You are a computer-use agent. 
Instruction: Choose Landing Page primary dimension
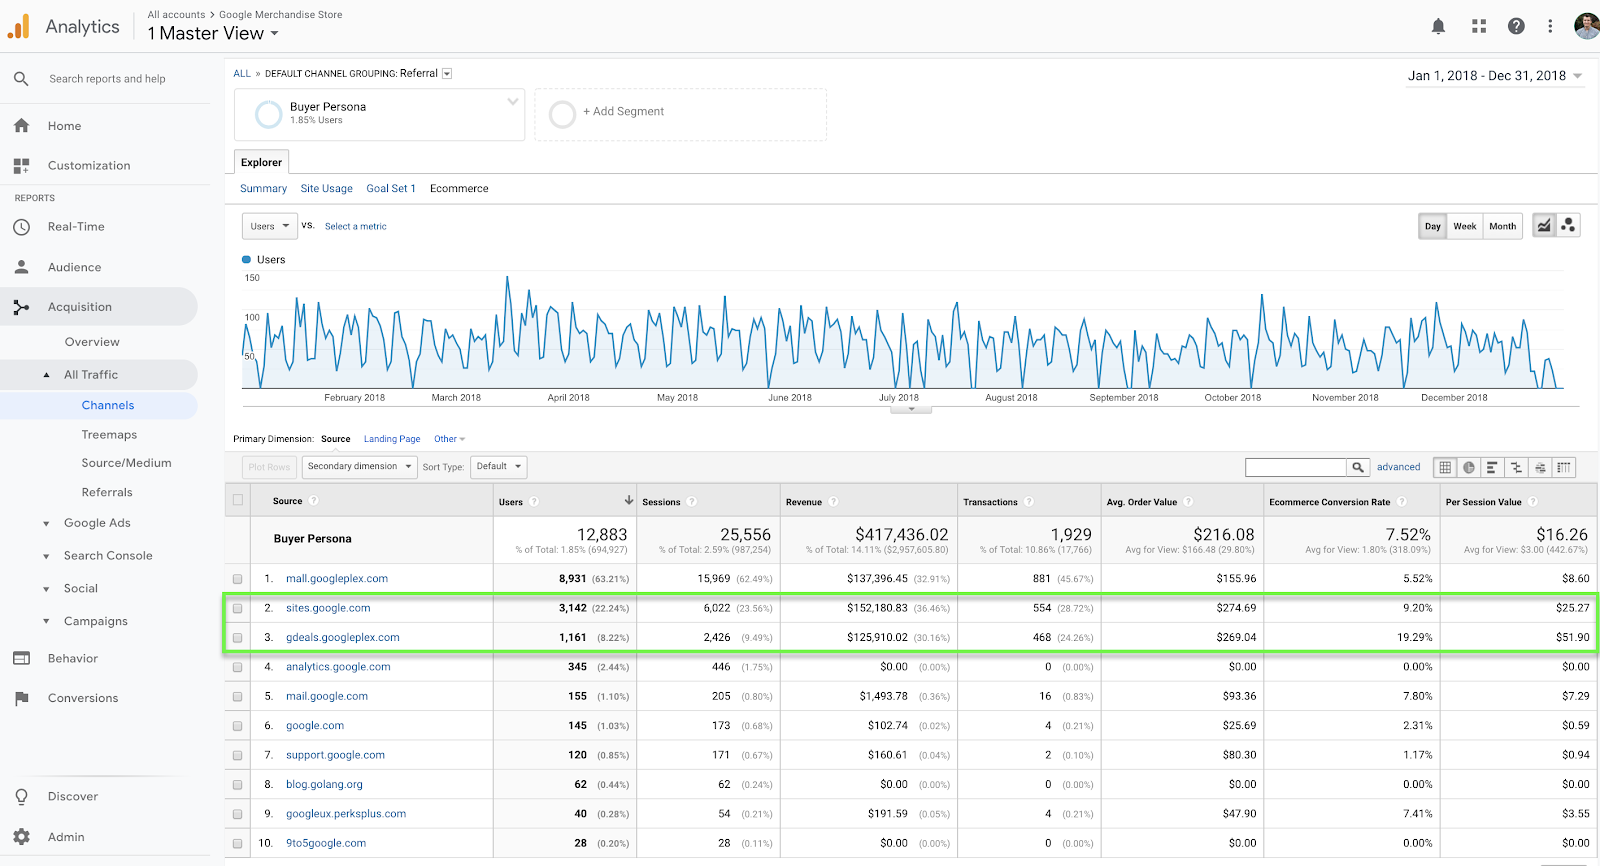pos(392,439)
